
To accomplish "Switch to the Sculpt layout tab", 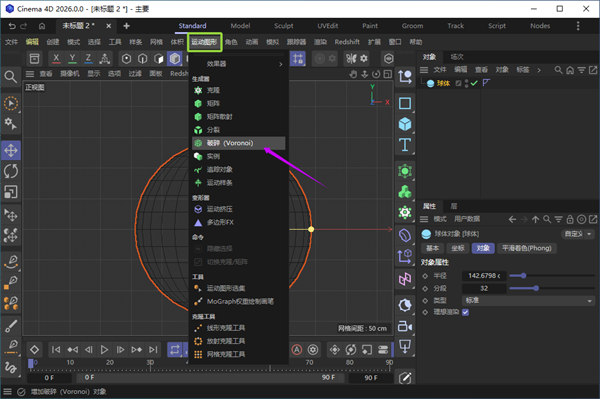I will tap(284, 26).
